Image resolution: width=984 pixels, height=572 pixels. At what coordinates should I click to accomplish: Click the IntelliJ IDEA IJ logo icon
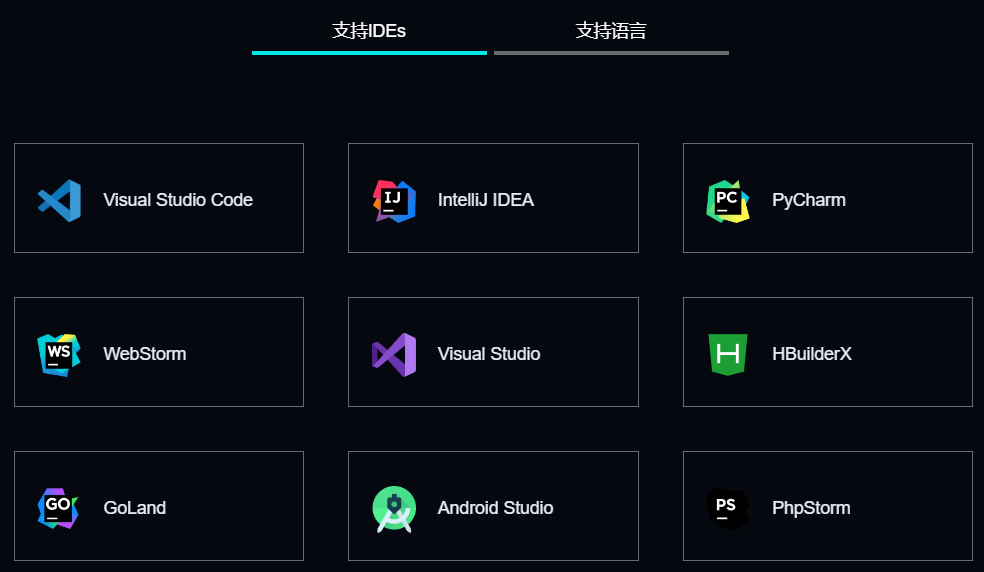(394, 201)
